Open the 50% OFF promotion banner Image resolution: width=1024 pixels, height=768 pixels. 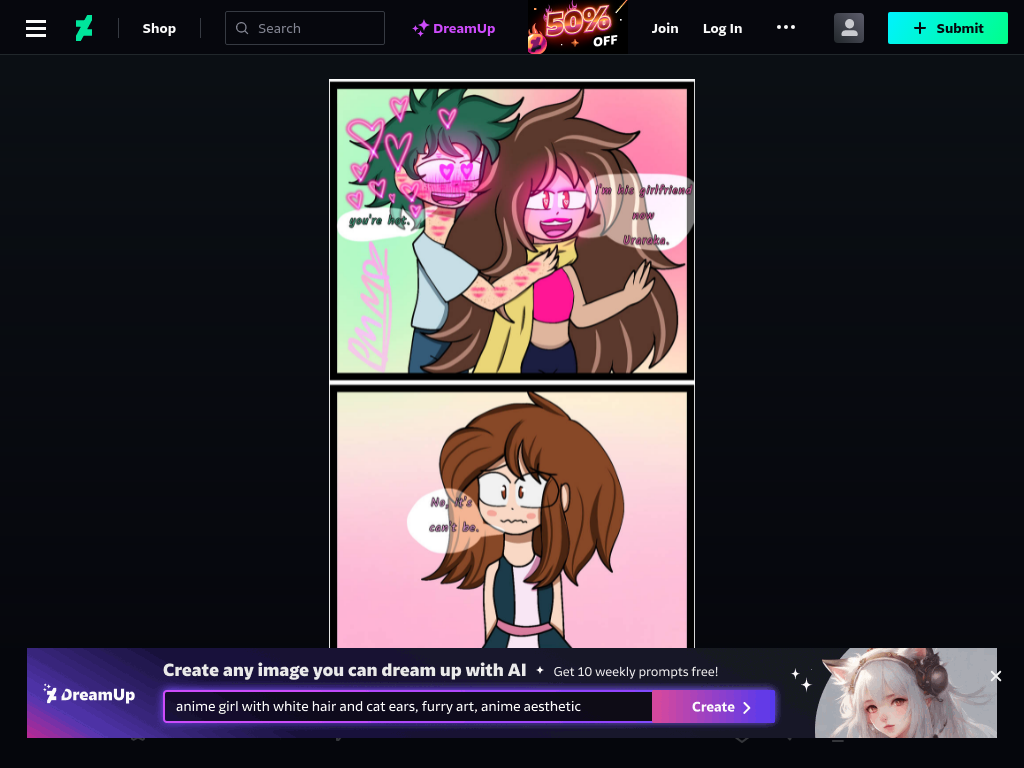tap(577, 27)
